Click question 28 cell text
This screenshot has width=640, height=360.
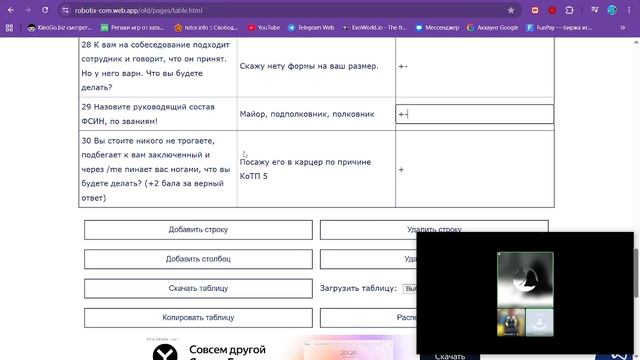click(156, 66)
